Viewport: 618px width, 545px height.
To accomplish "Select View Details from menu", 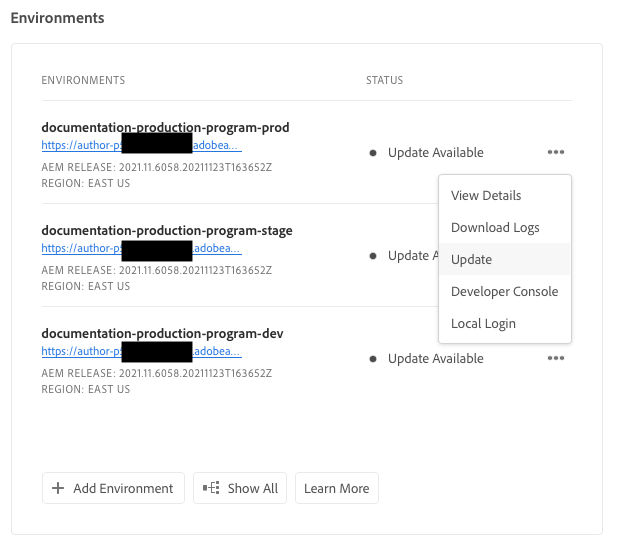I will (486, 195).
